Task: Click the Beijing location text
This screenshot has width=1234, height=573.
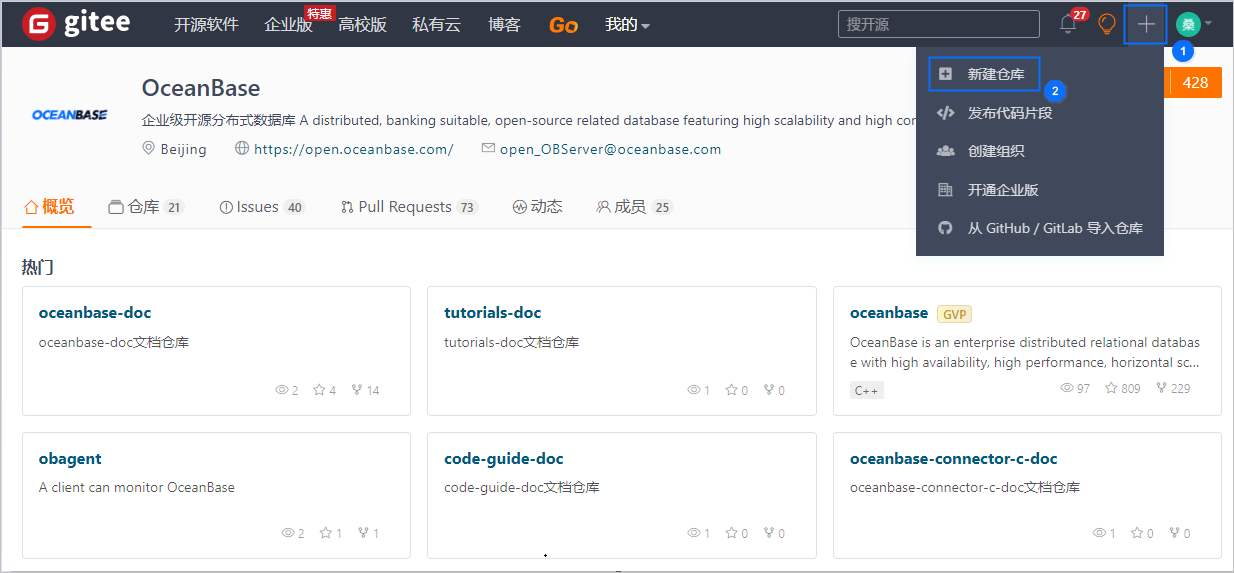Action: click(x=183, y=149)
